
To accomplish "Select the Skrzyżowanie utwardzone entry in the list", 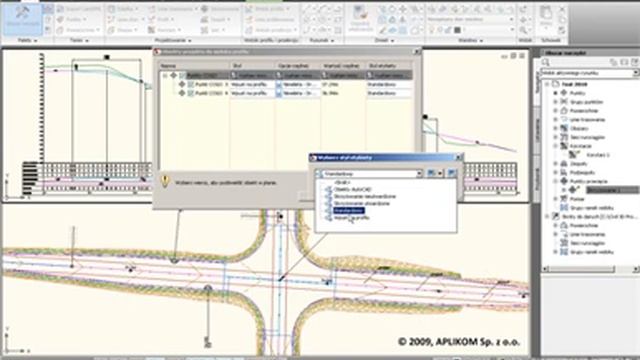I will coord(362,203).
